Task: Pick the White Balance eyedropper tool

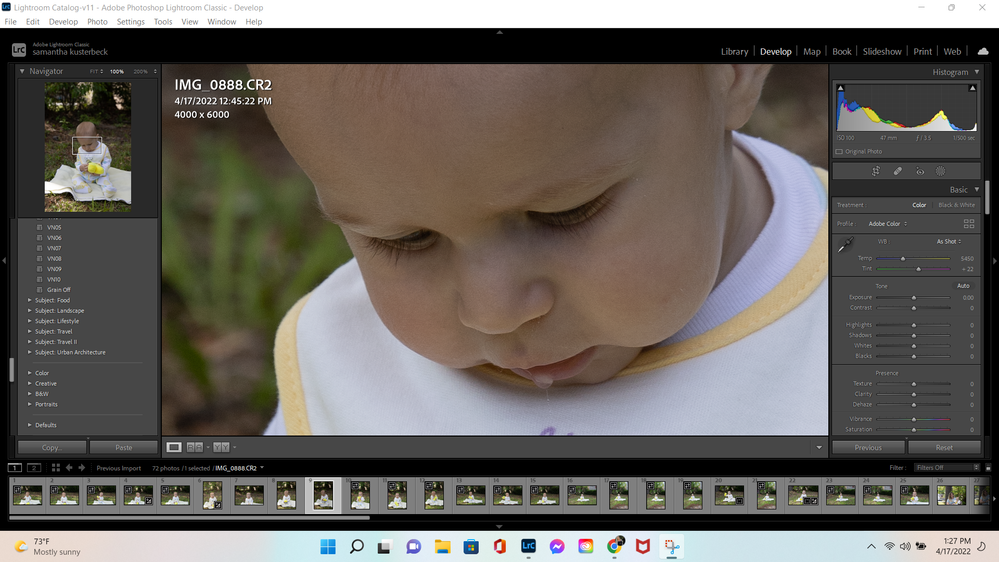Action: click(x=846, y=245)
